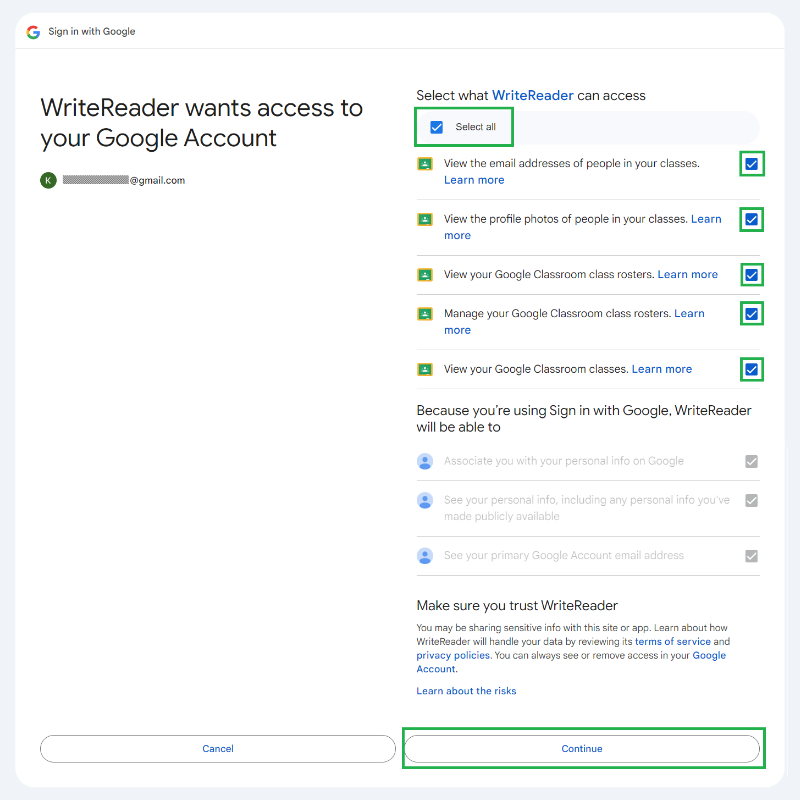Click the Classroom icon beside profile photos permission
This screenshot has width=800, height=800.
click(424, 219)
